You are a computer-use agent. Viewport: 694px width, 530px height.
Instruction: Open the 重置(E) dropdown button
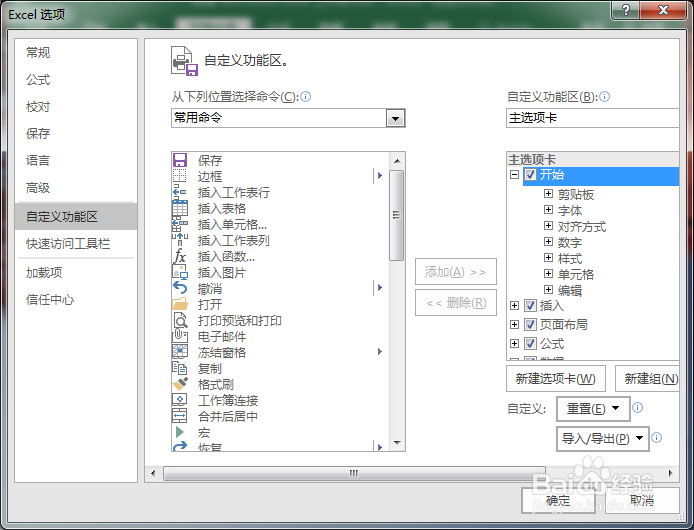pos(593,408)
